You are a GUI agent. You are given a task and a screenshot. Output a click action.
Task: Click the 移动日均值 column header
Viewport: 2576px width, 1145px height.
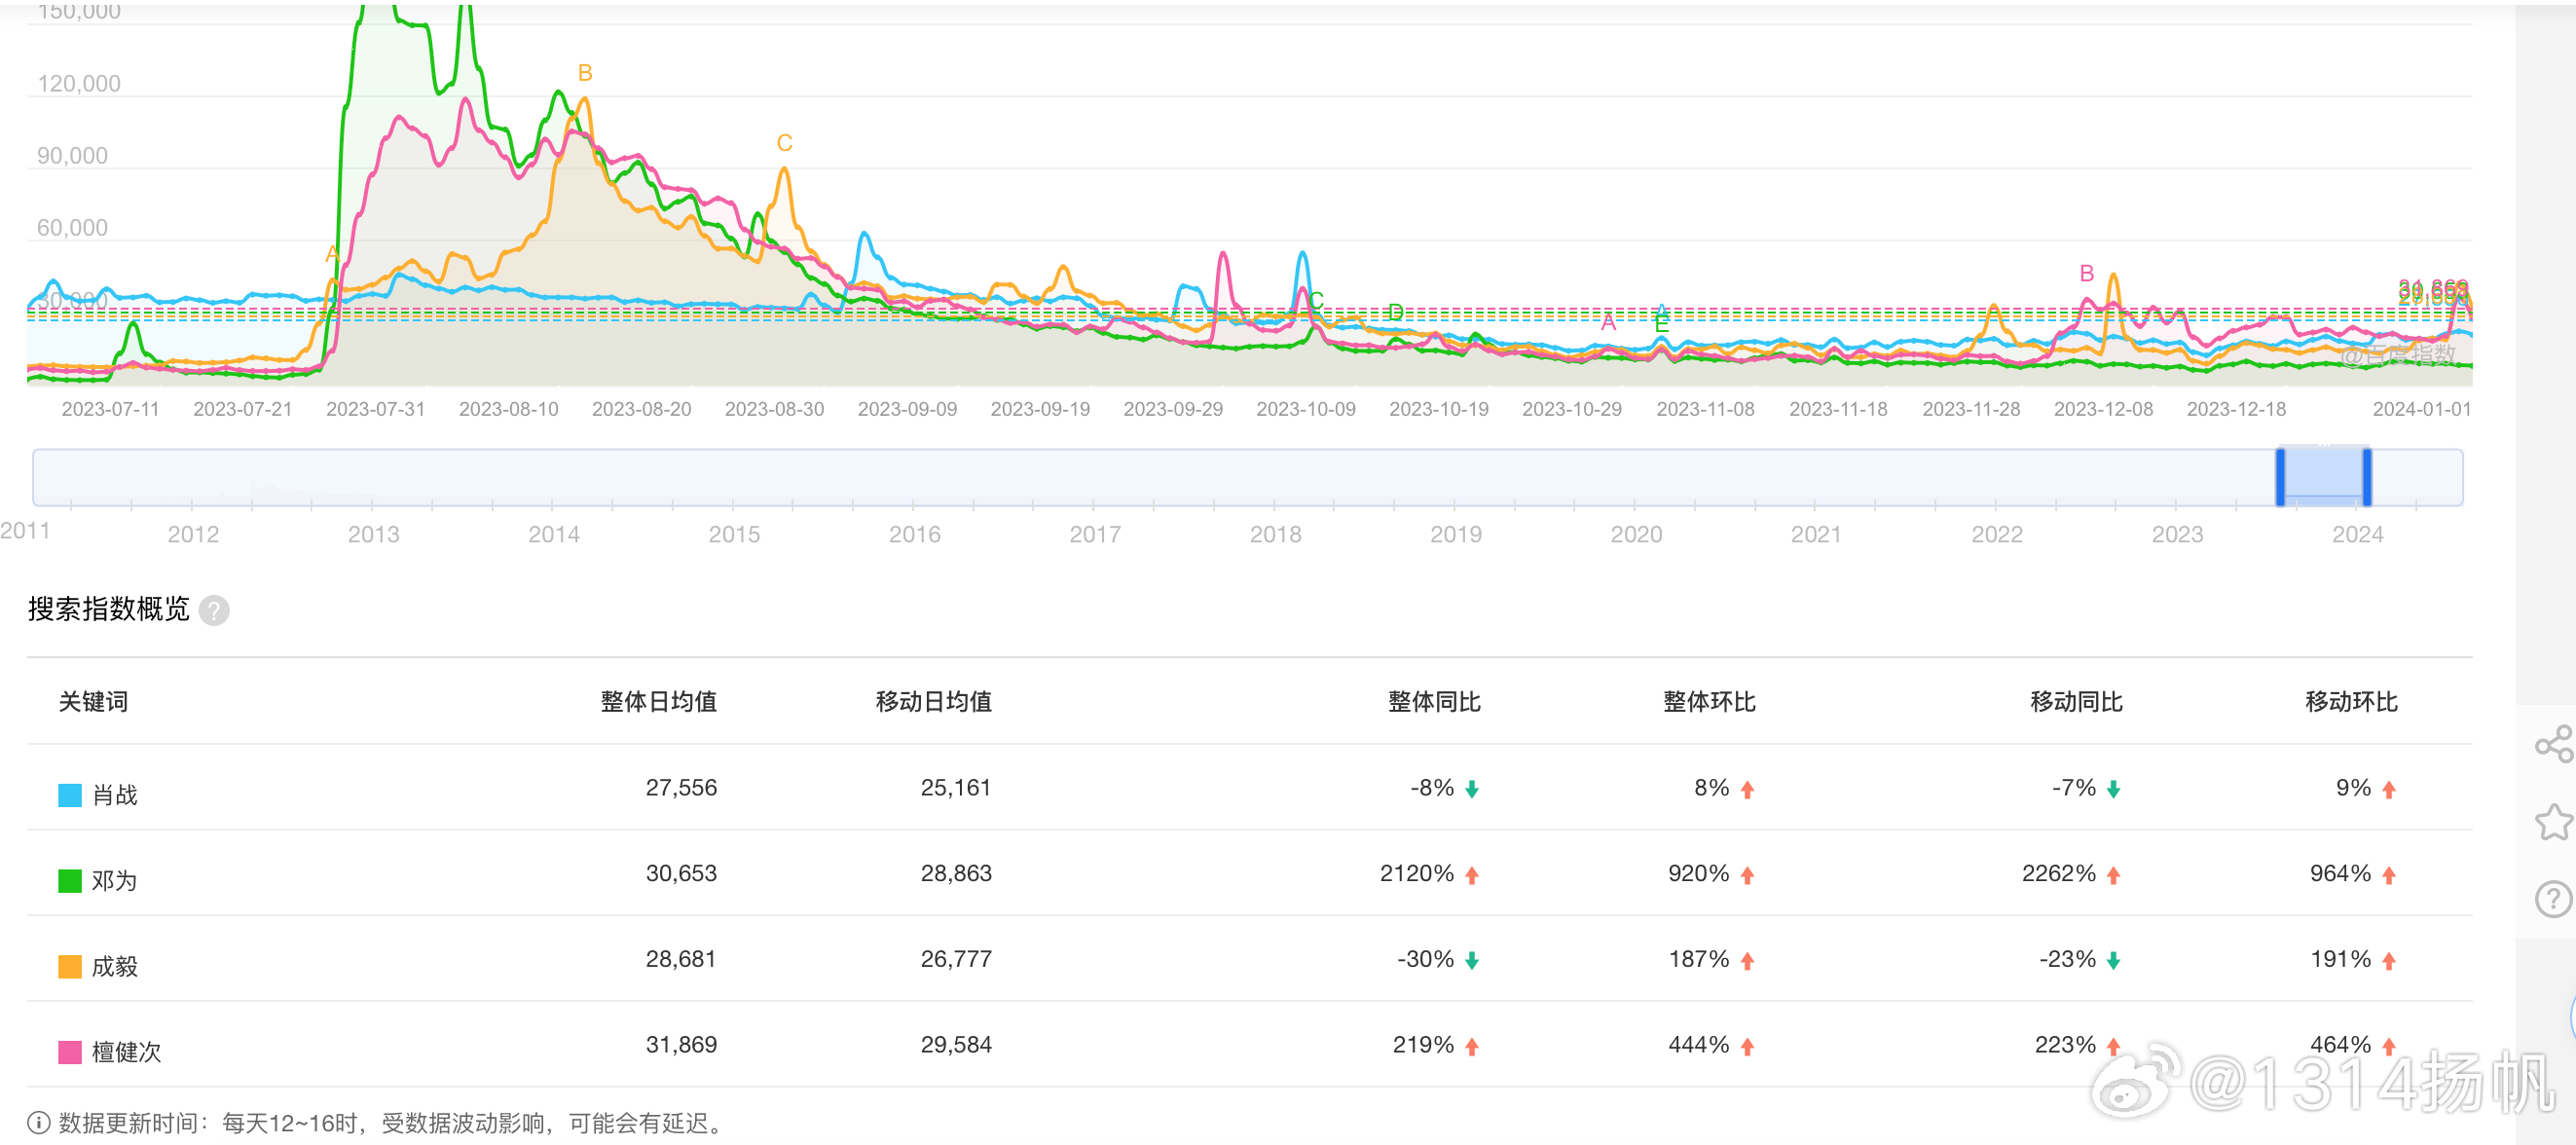click(x=933, y=701)
